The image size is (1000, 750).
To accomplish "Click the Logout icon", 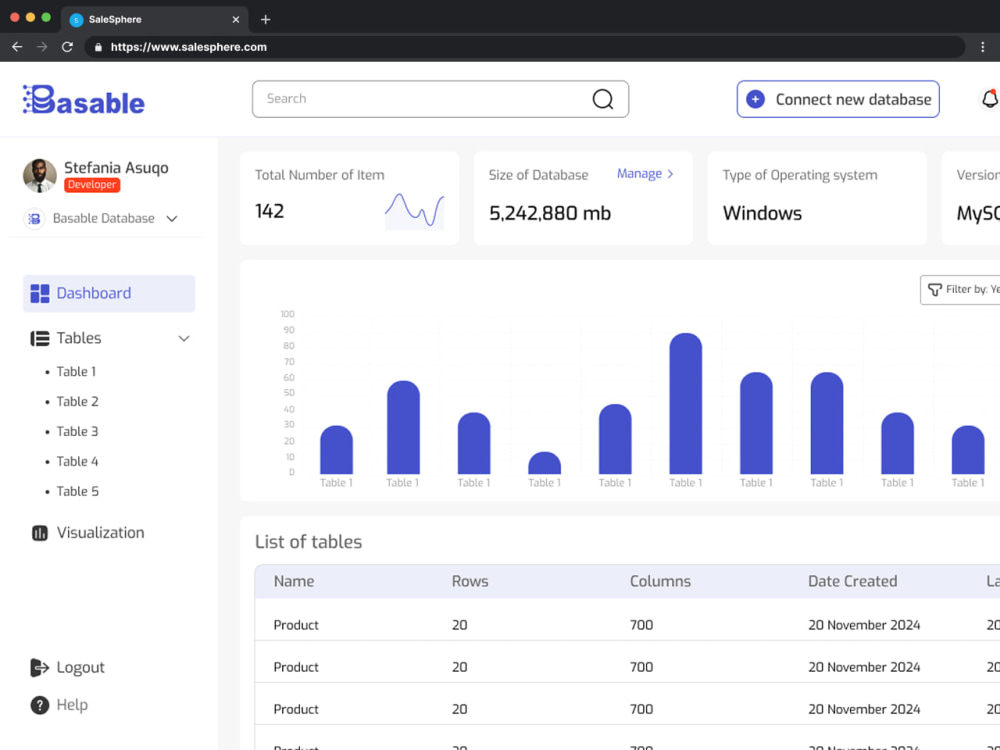I will click(x=40, y=668).
